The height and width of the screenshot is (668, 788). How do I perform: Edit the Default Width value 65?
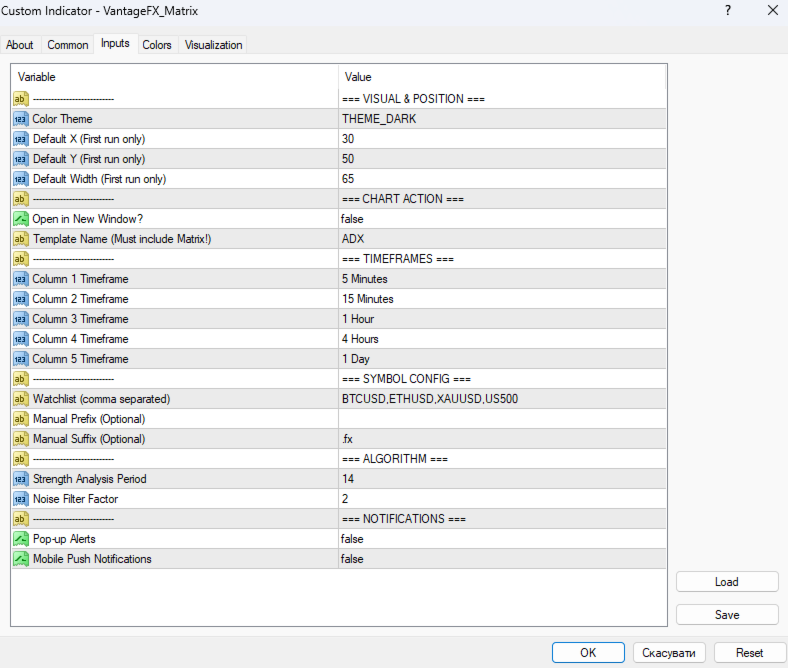point(502,179)
